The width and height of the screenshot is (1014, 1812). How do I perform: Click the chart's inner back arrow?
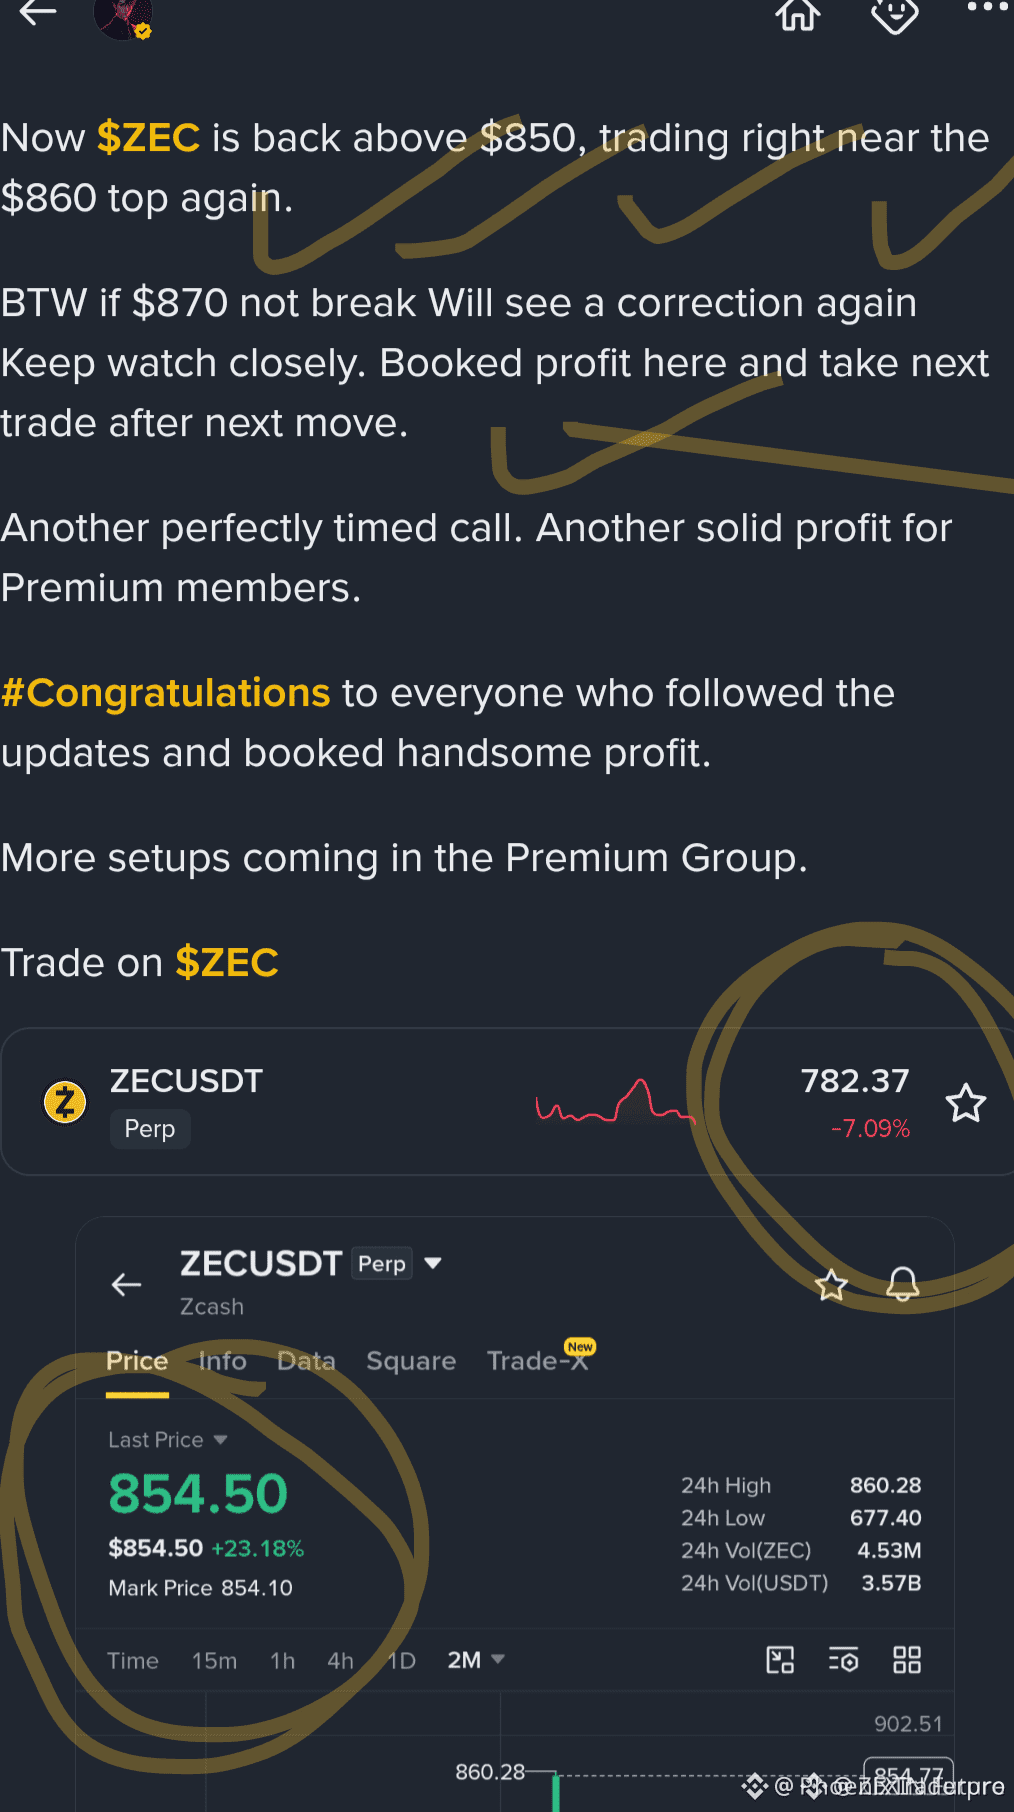126,1284
